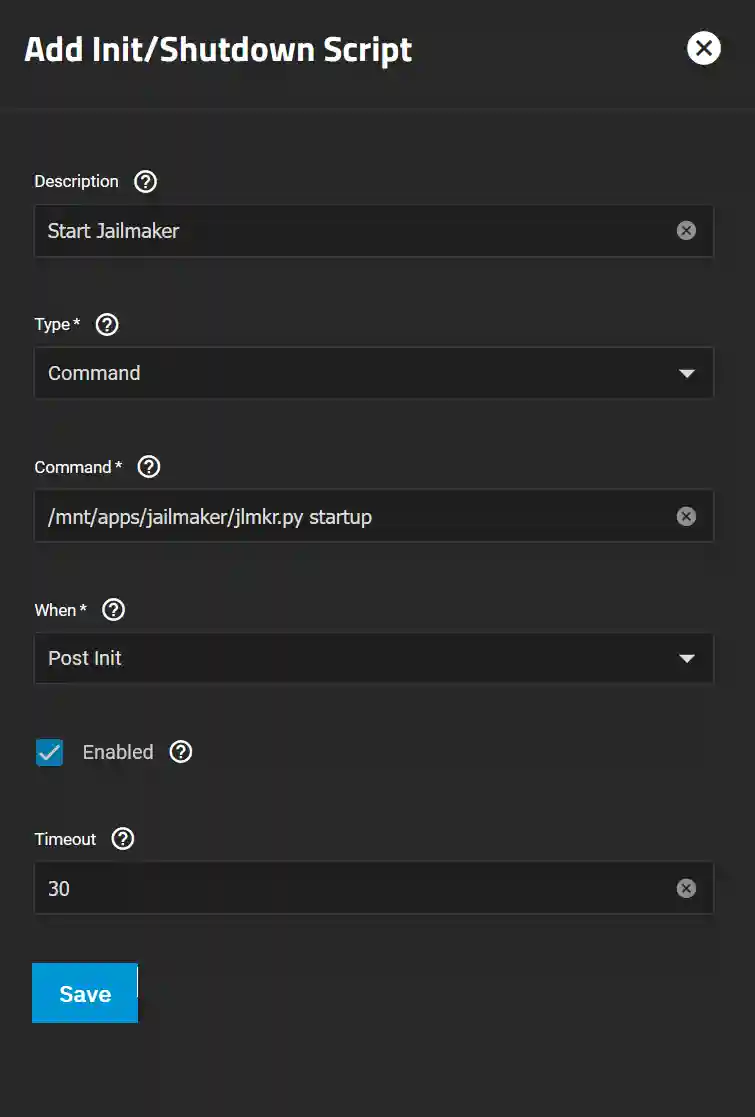
Task: Disable the Enabled checkbox
Action: click(49, 752)
